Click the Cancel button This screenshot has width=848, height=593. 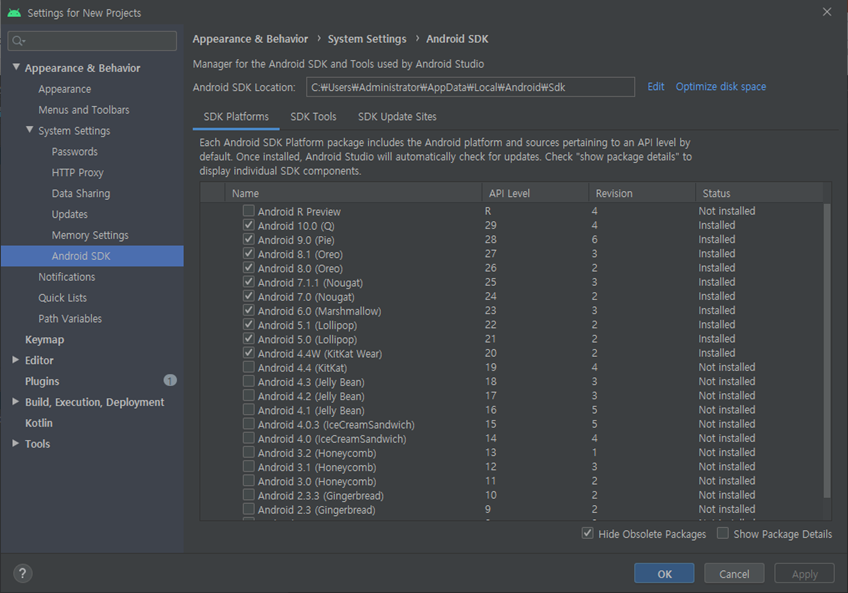pyautogui.click(x=734, y=574)
